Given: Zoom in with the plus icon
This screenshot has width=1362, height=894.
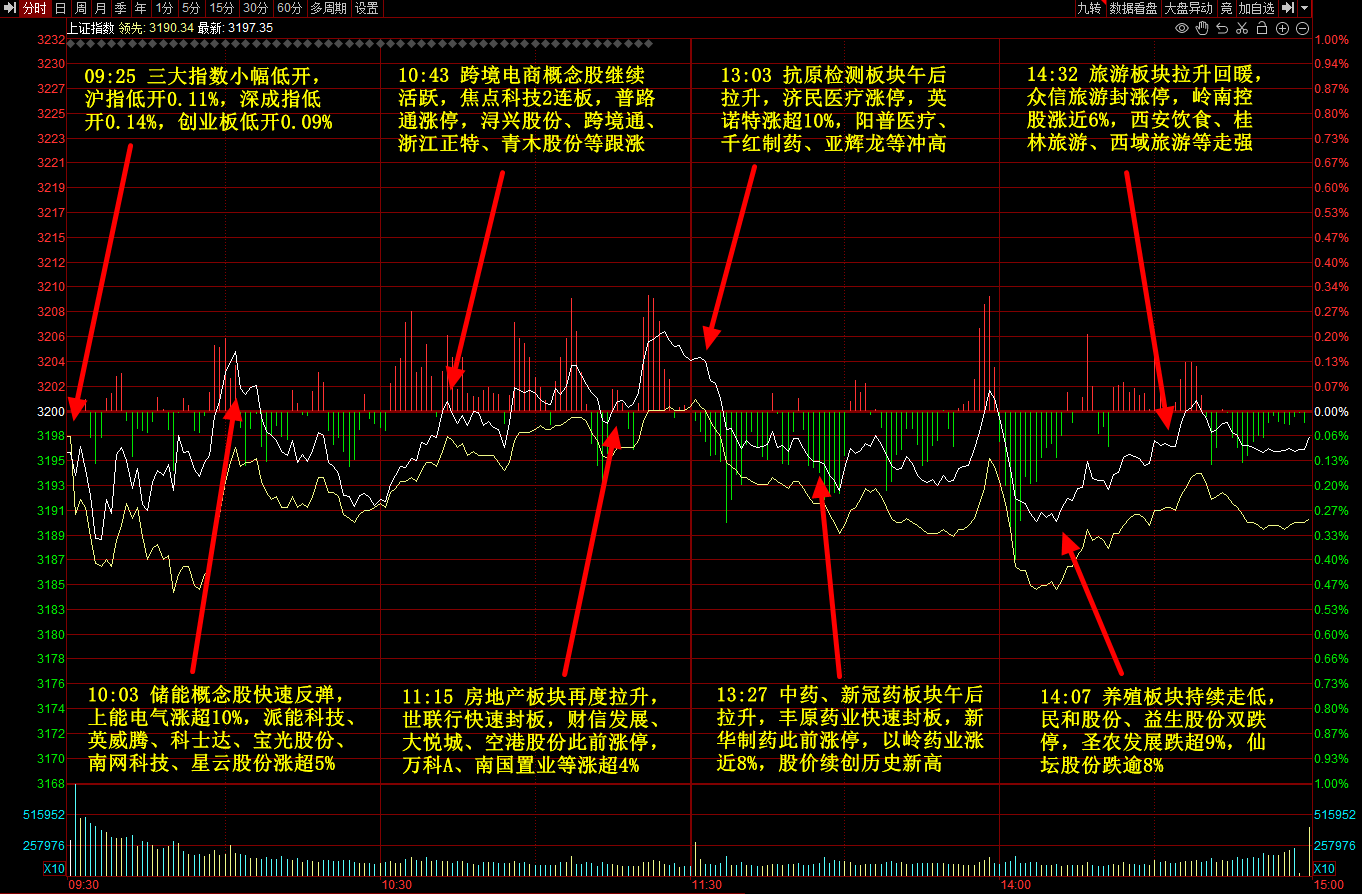Looking at the screenshot, I should (1282, 28).
